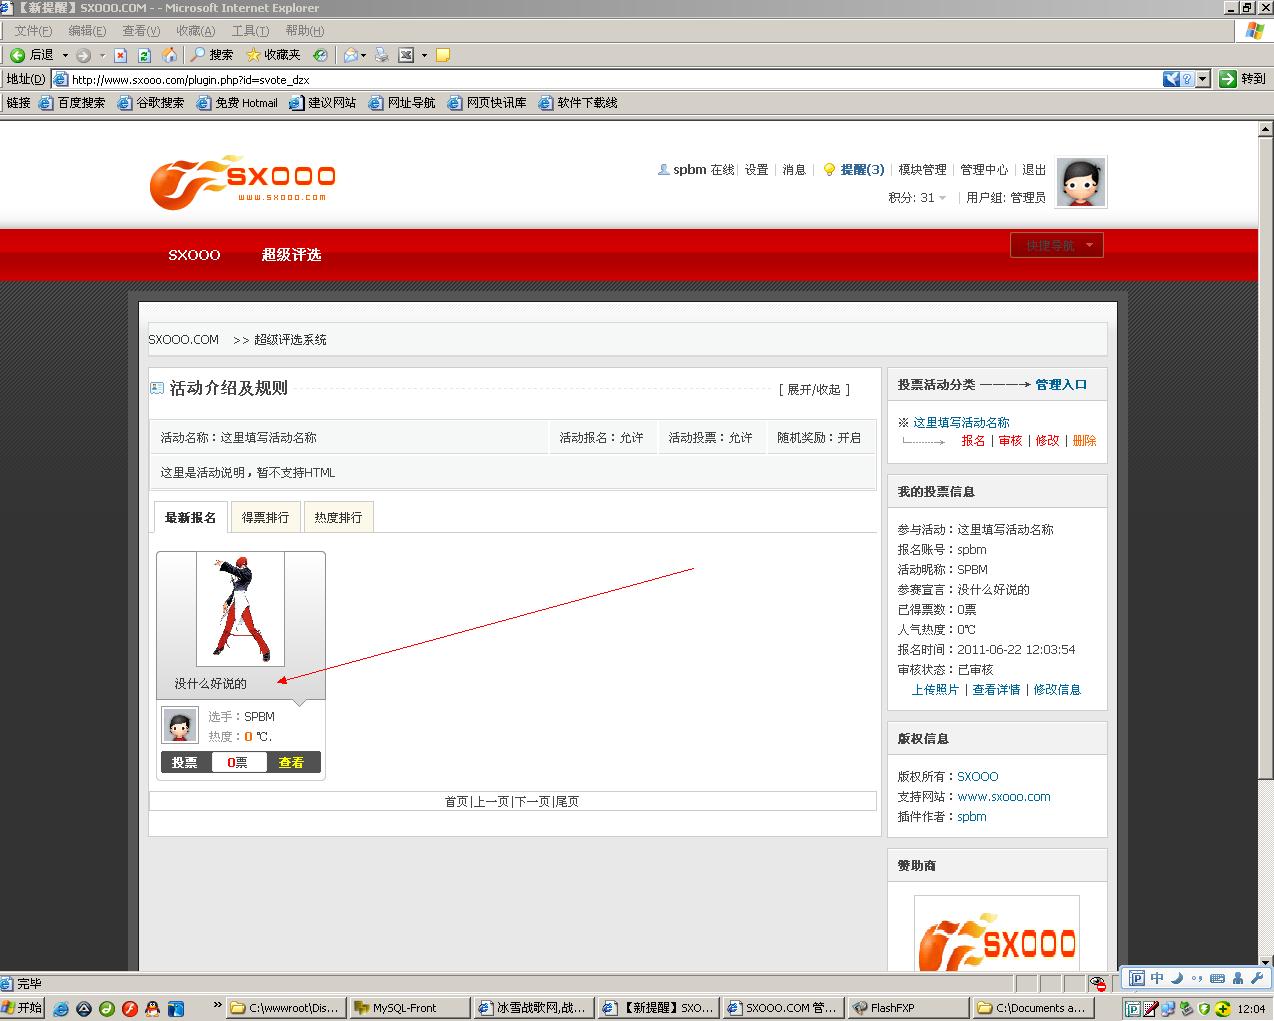Select the 最新报名 tab
This screenshot has height=1021, width=1274.
pos(190,517)
